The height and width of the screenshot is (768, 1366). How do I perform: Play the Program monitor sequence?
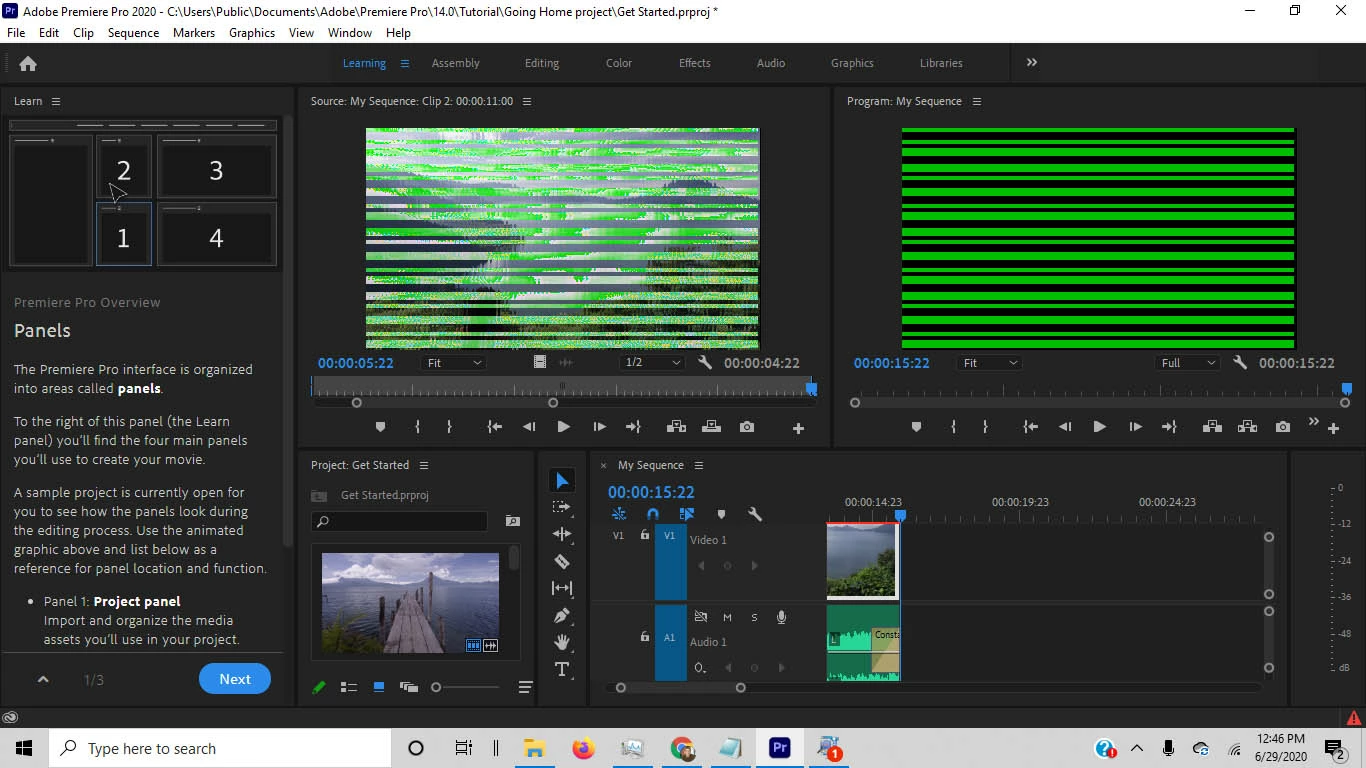click(x=1099, y=427)
